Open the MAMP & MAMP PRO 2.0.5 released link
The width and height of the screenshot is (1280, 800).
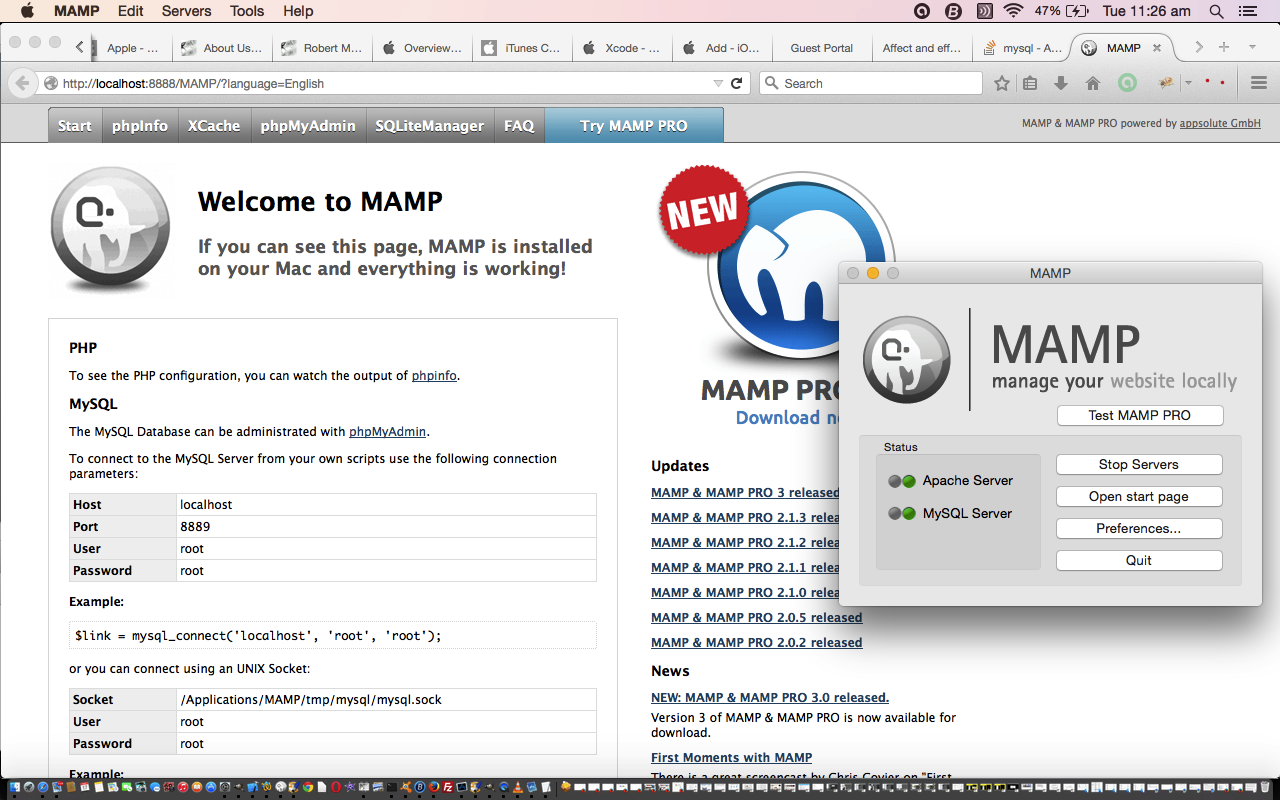pyautogui.click(x=756, y=618)
